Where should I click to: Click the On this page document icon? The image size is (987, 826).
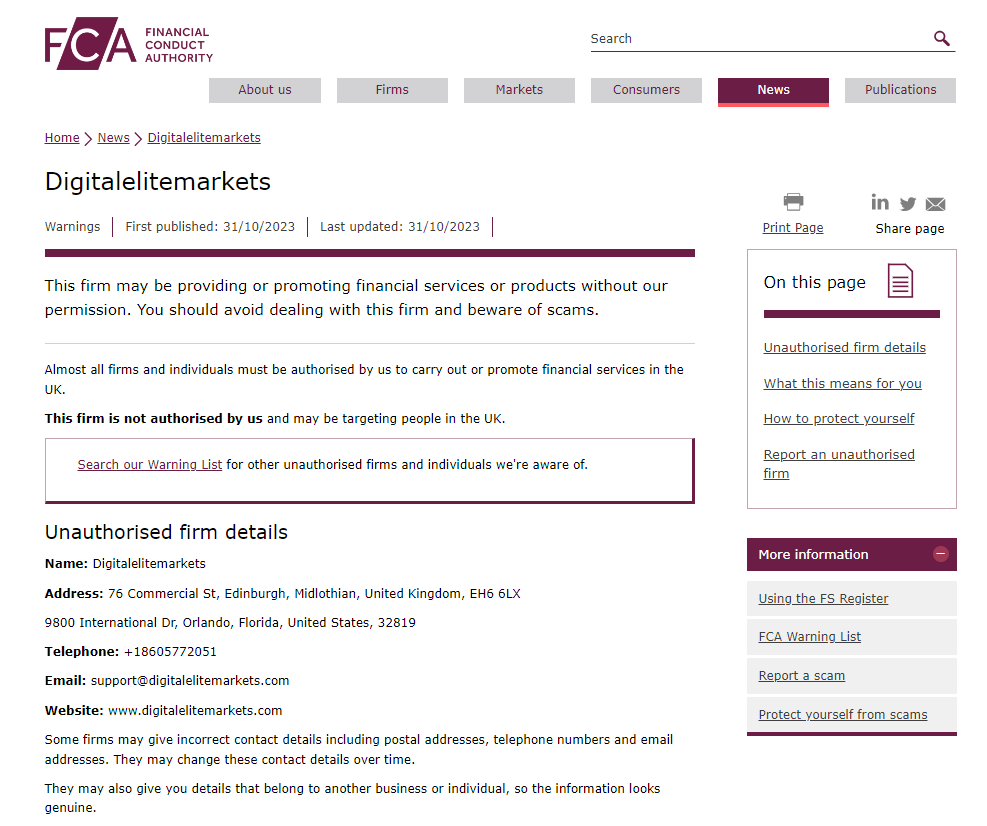[x=900, y=282]
